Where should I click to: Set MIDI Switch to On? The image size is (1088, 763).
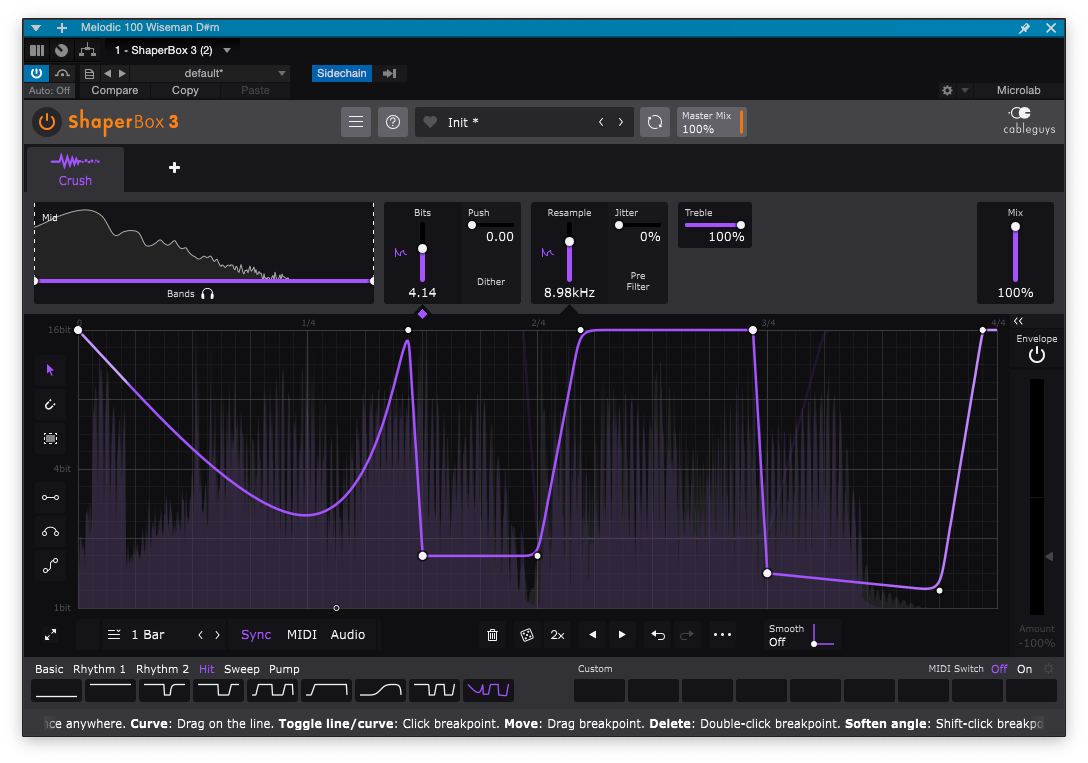click(x=1025, y=669)
